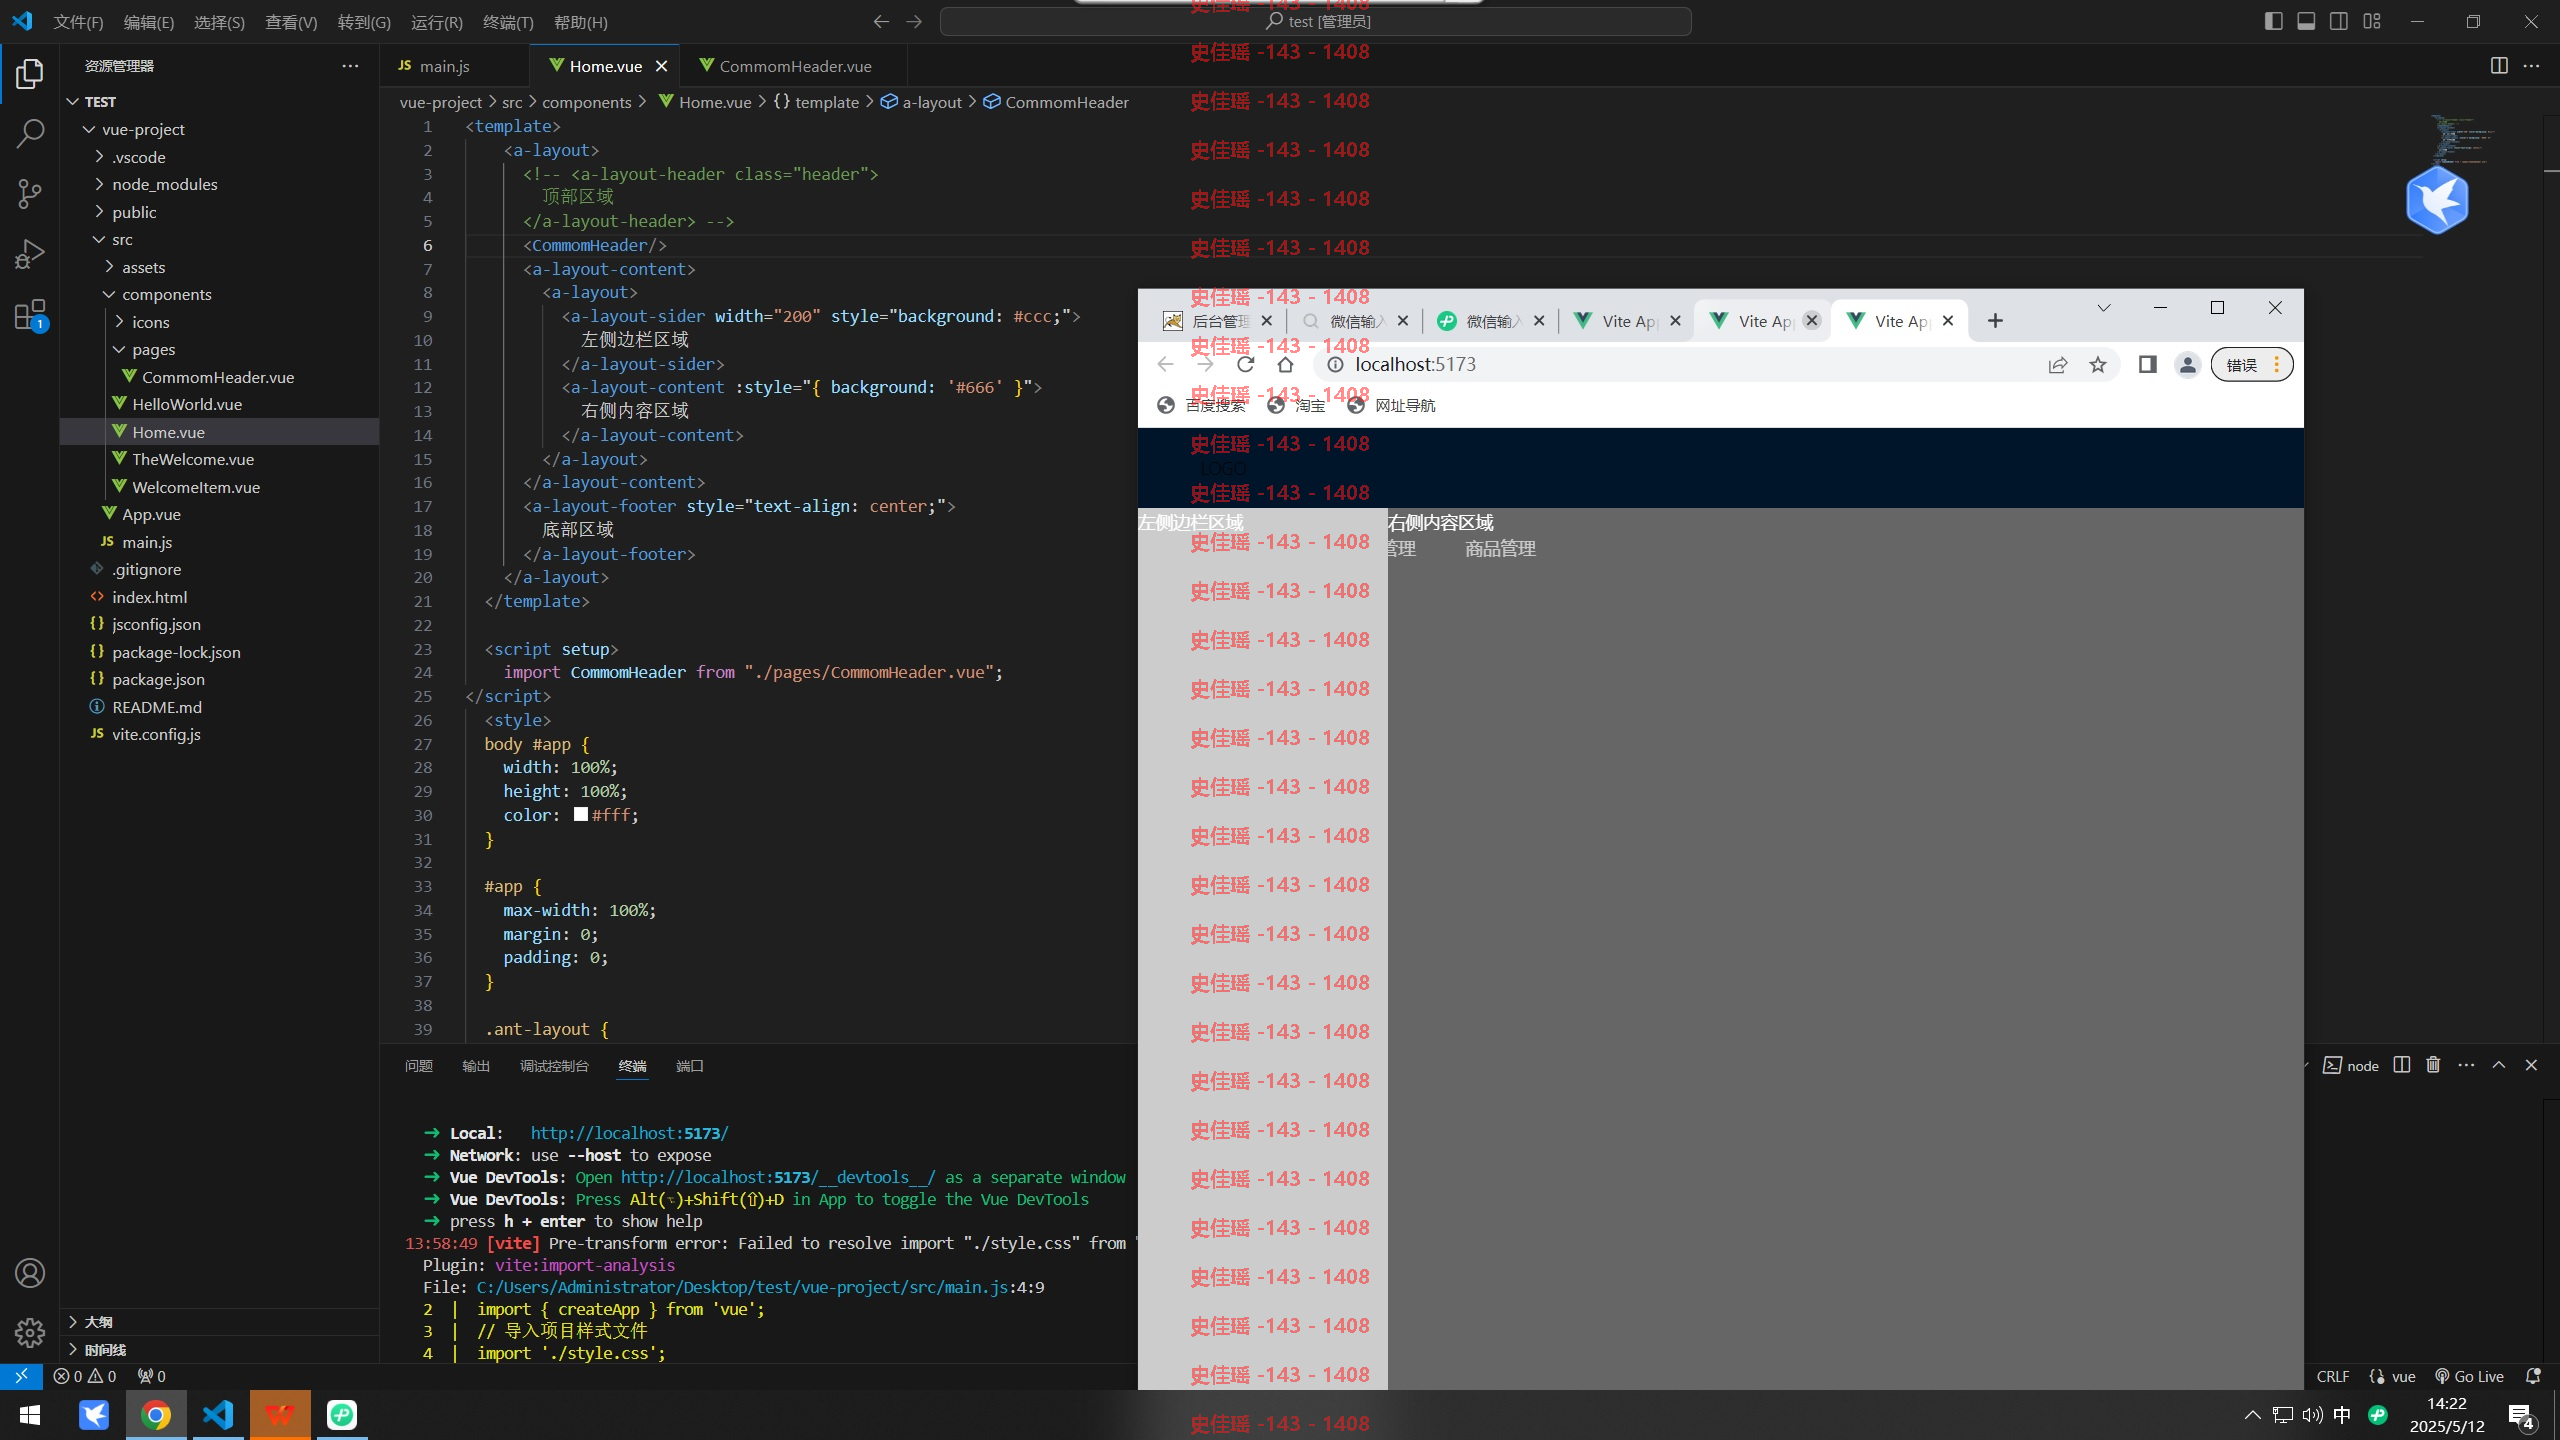
Task: Close the terminal panel
Action: point(2531,1065)
